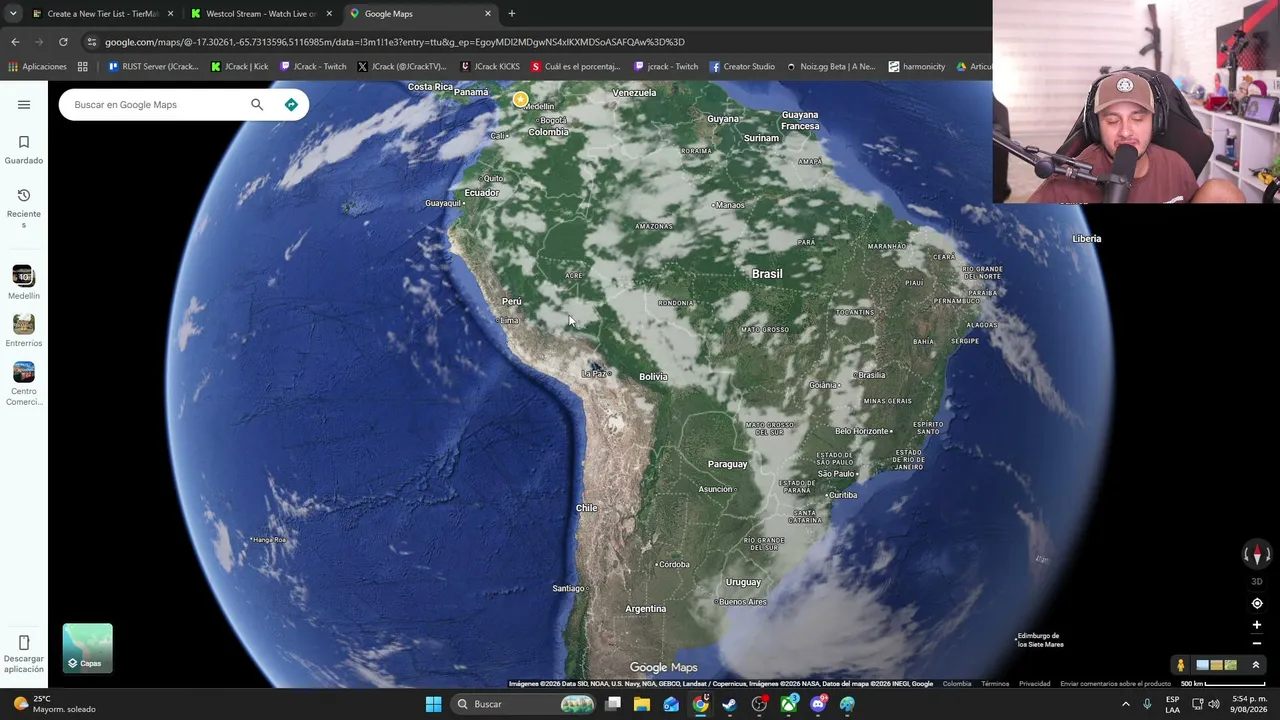Screen dimensions: 1280x720
Task: Toggle the 3D view button
Action: pyautogui.click(x=1257, y=581)
